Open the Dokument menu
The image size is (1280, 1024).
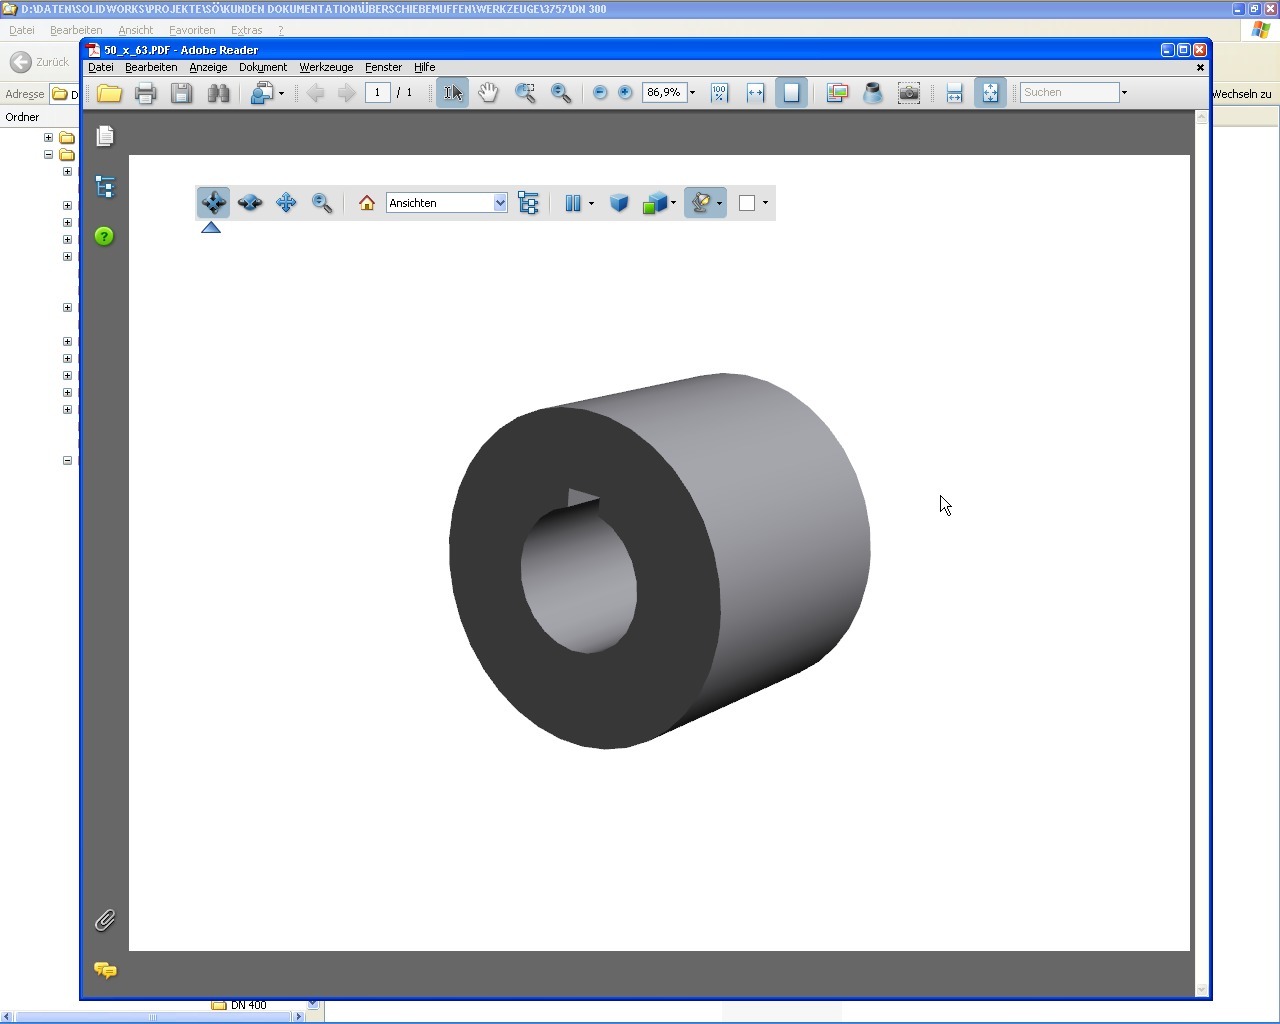tap(262, 67)
